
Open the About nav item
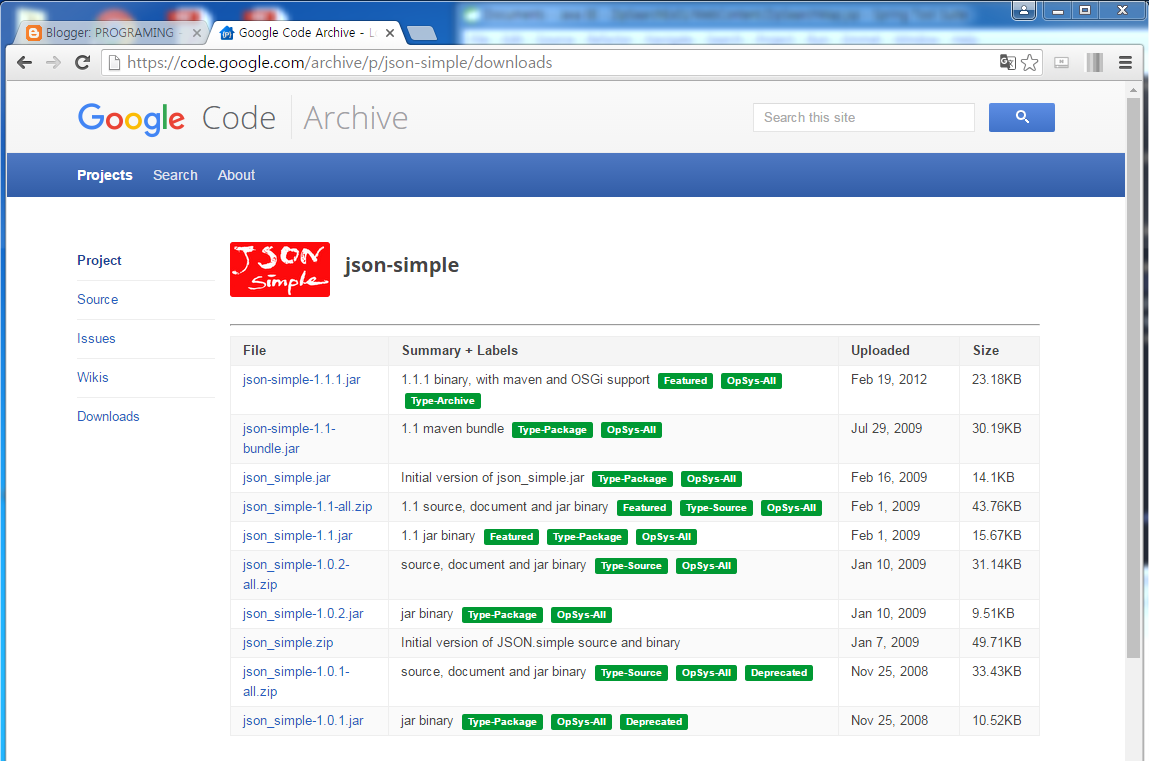[x=236, y=175]
